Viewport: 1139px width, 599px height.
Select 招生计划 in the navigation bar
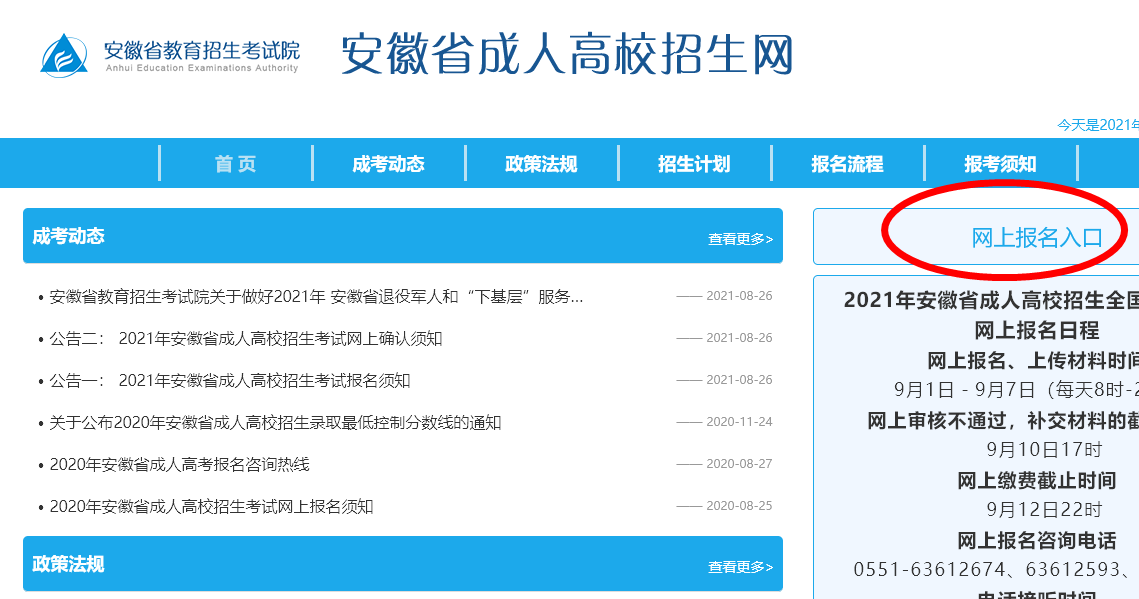pos(694,164)
